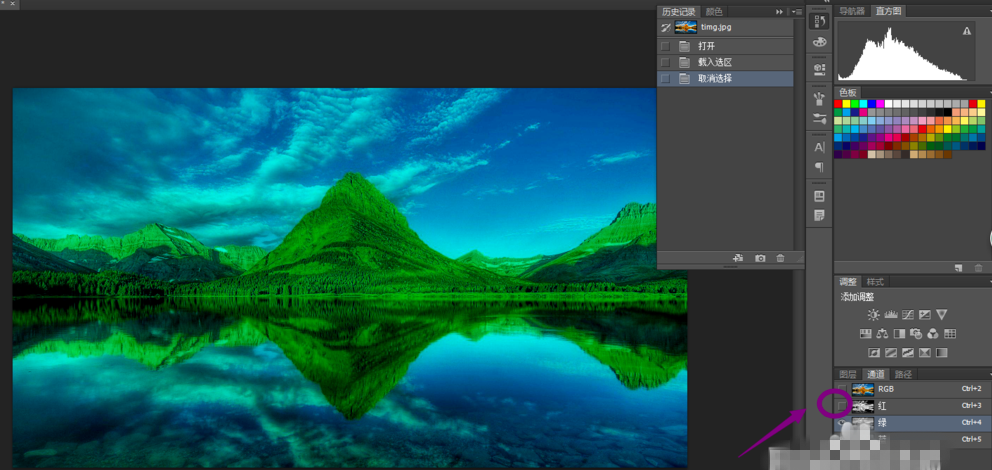Click the histogram cached data warning icon
Screen dimensions: 992x470
966,31
